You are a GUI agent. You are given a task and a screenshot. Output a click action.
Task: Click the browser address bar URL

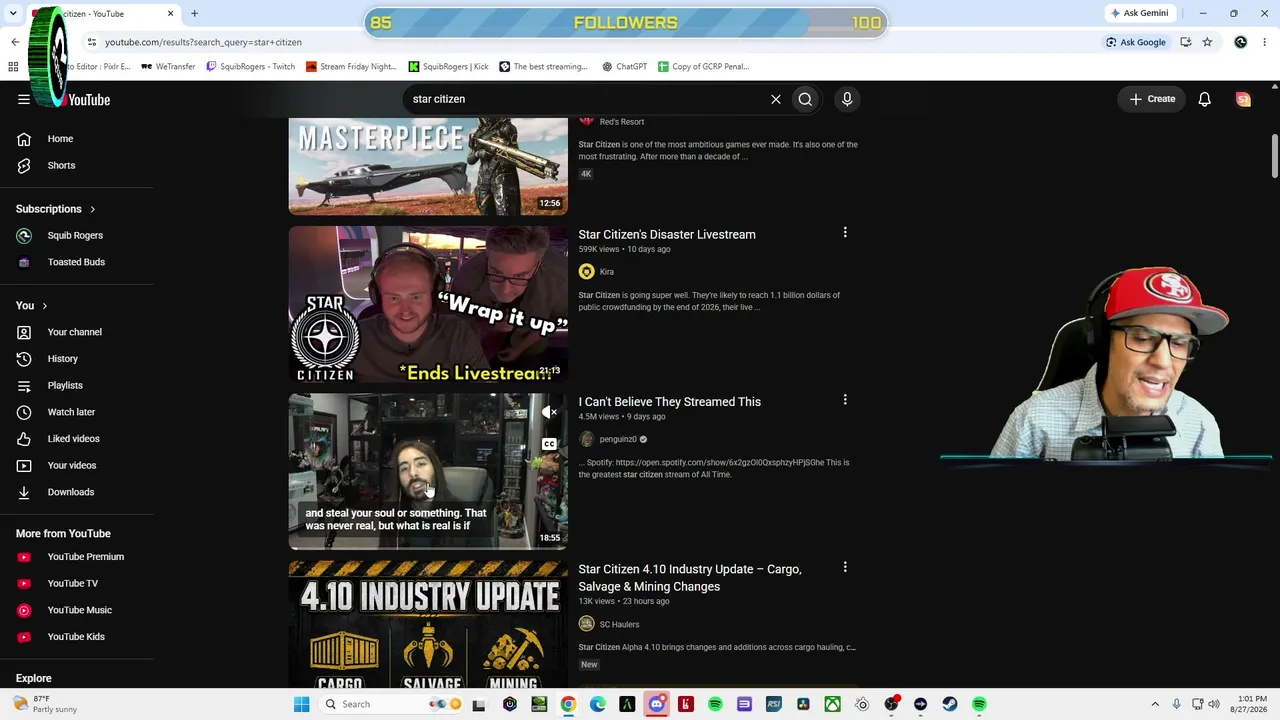(x=203, y=42)
